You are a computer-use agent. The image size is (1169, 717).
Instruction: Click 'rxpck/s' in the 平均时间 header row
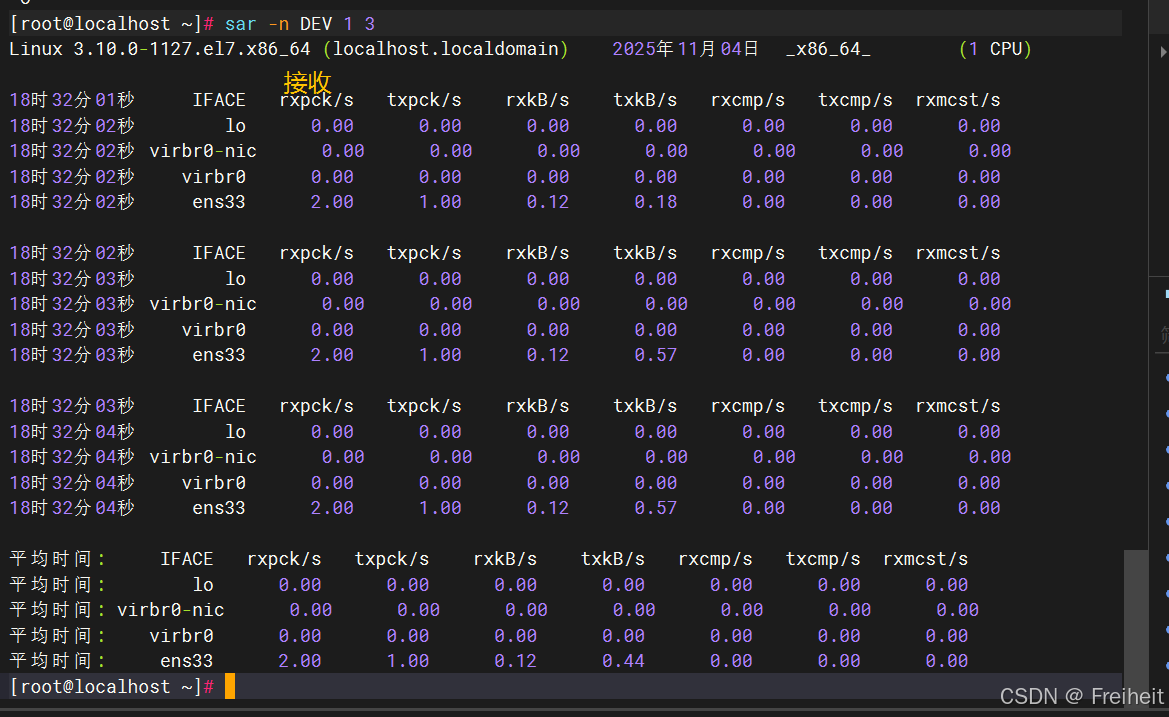[284, 559]
